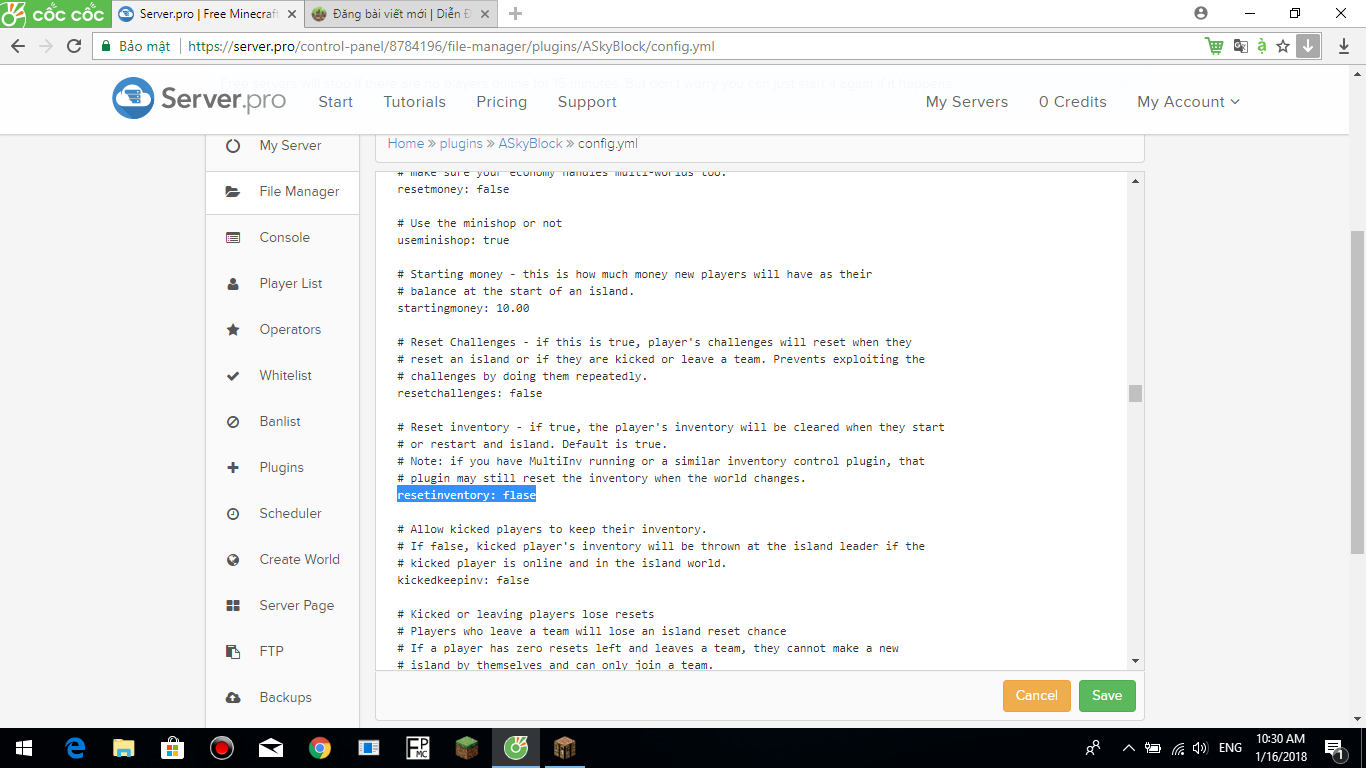Open the Mail app from the taskbar
Viewport: 1366px width, 768px height.
271,748
